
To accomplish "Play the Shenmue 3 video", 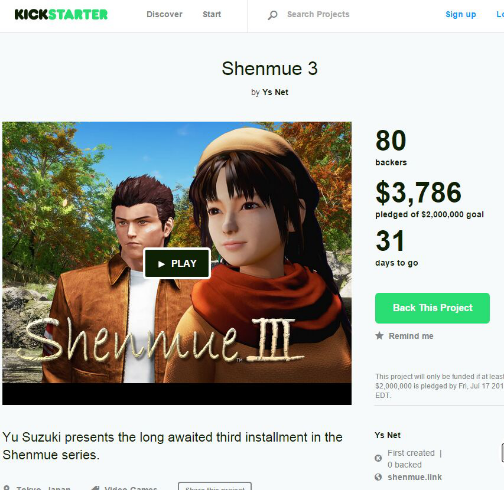I will pyautogui.click(x=177, y=263).
